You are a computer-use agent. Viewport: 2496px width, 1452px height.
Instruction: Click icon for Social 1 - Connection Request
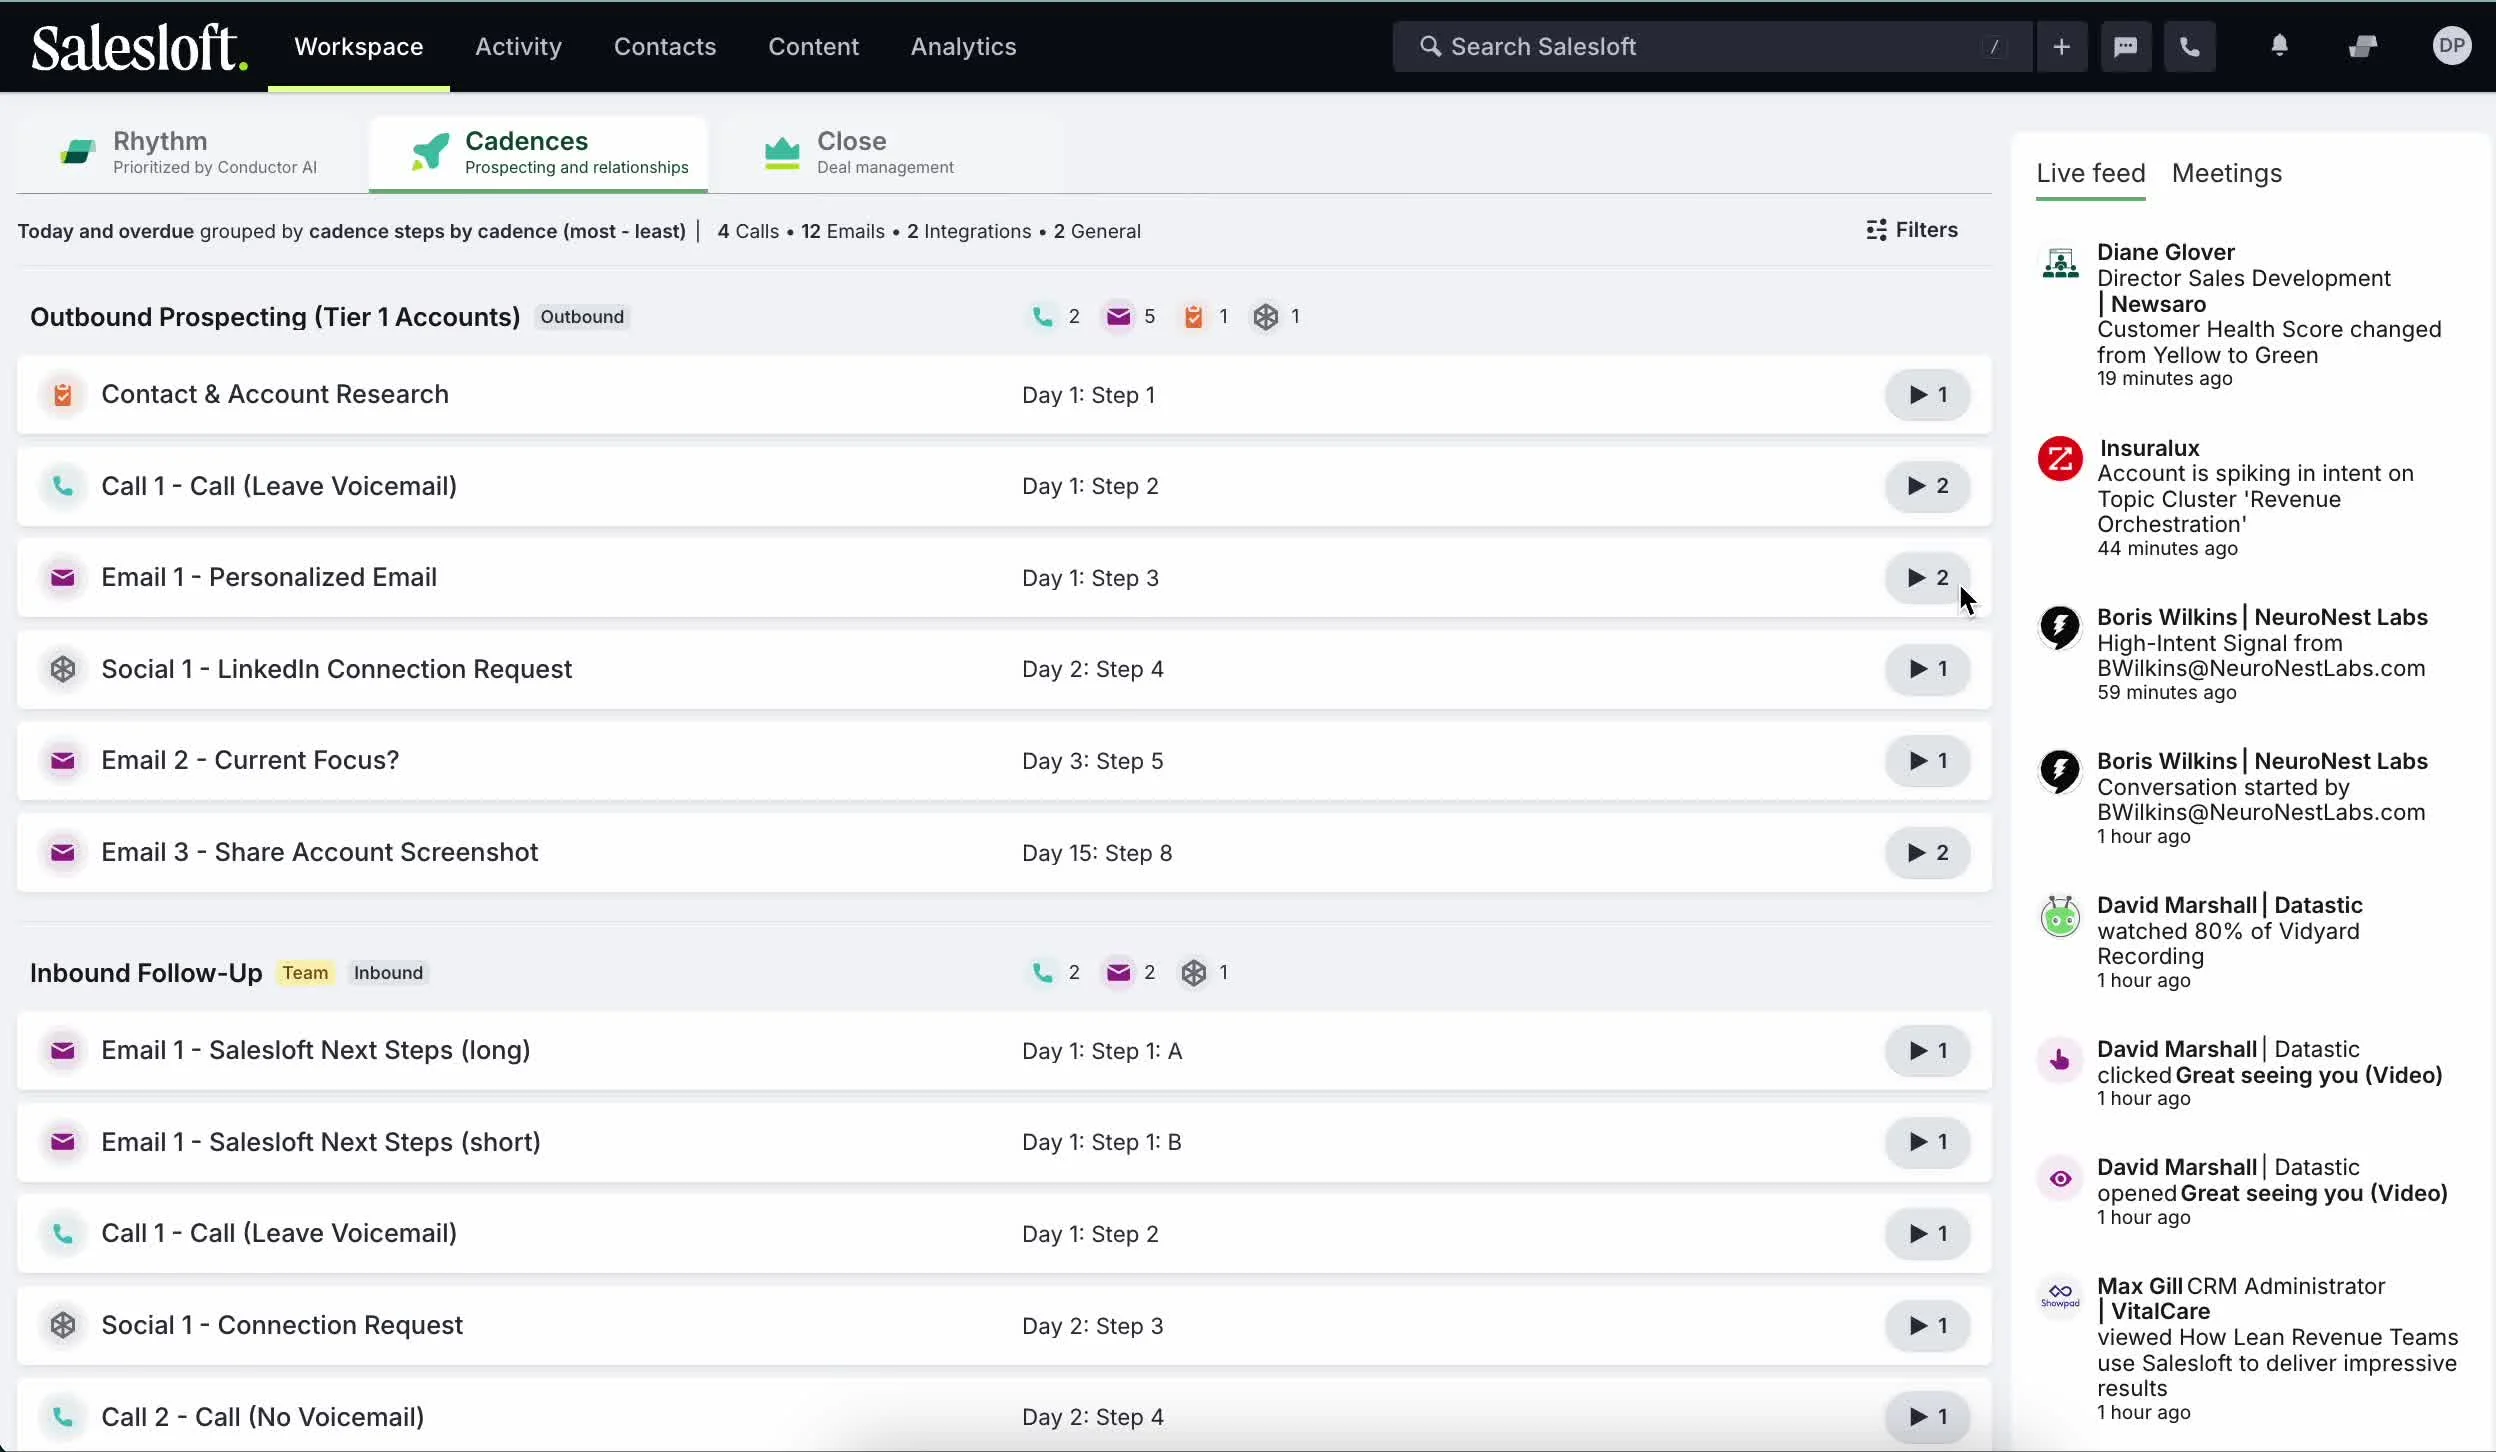(63, 1325)
